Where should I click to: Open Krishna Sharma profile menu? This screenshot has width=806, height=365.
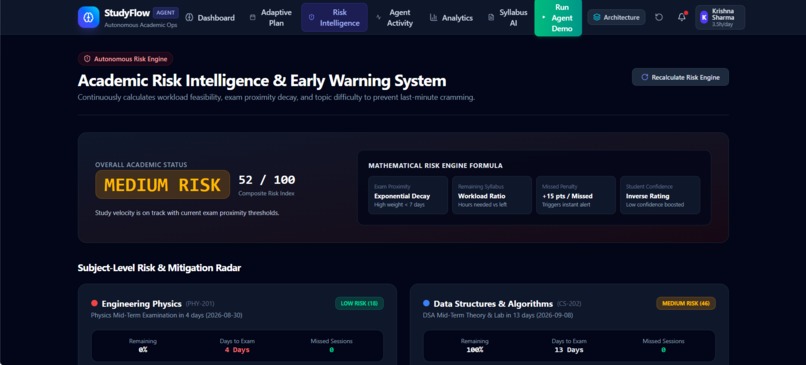[720, 17]
